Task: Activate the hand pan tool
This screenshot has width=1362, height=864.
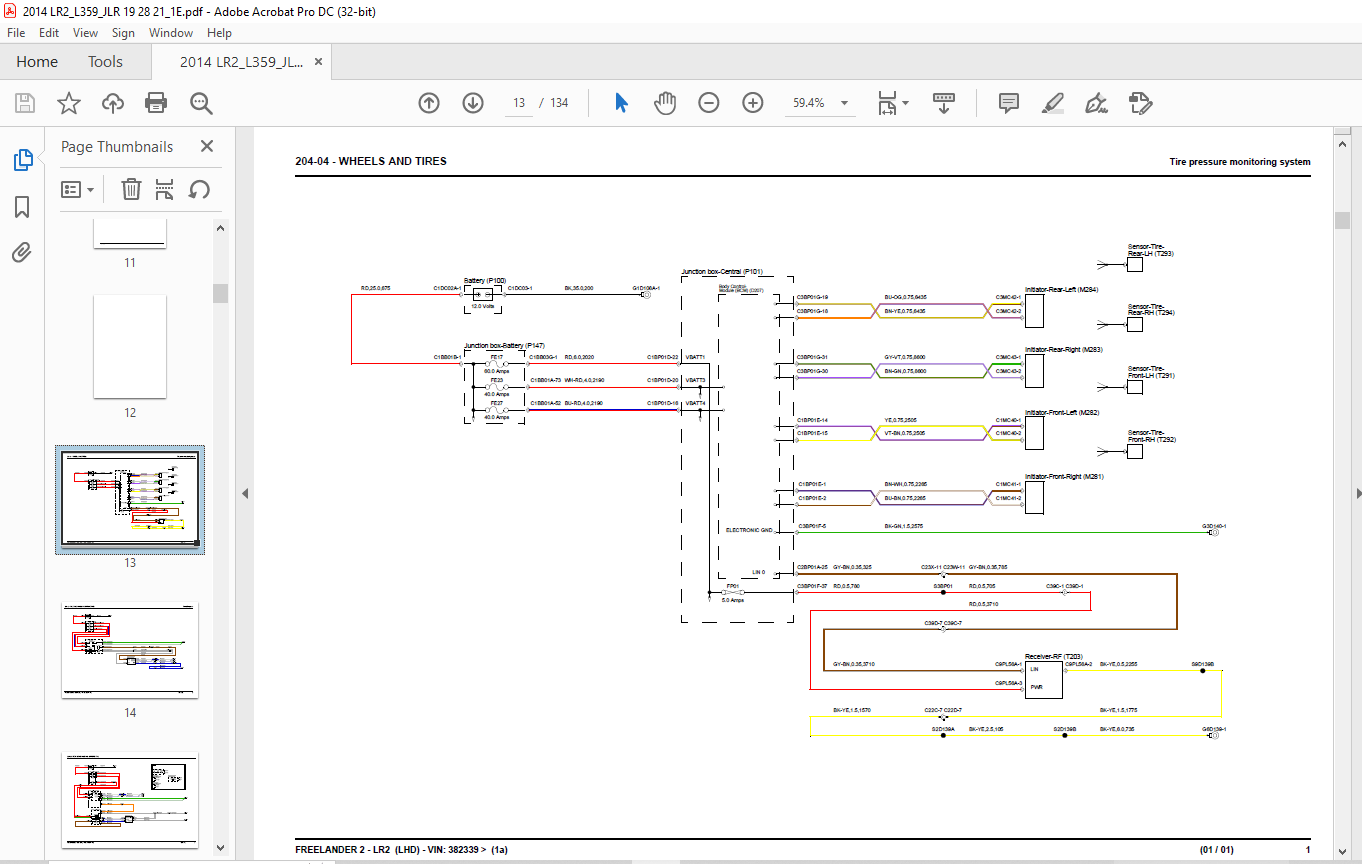Action: [x=665, y=103]
